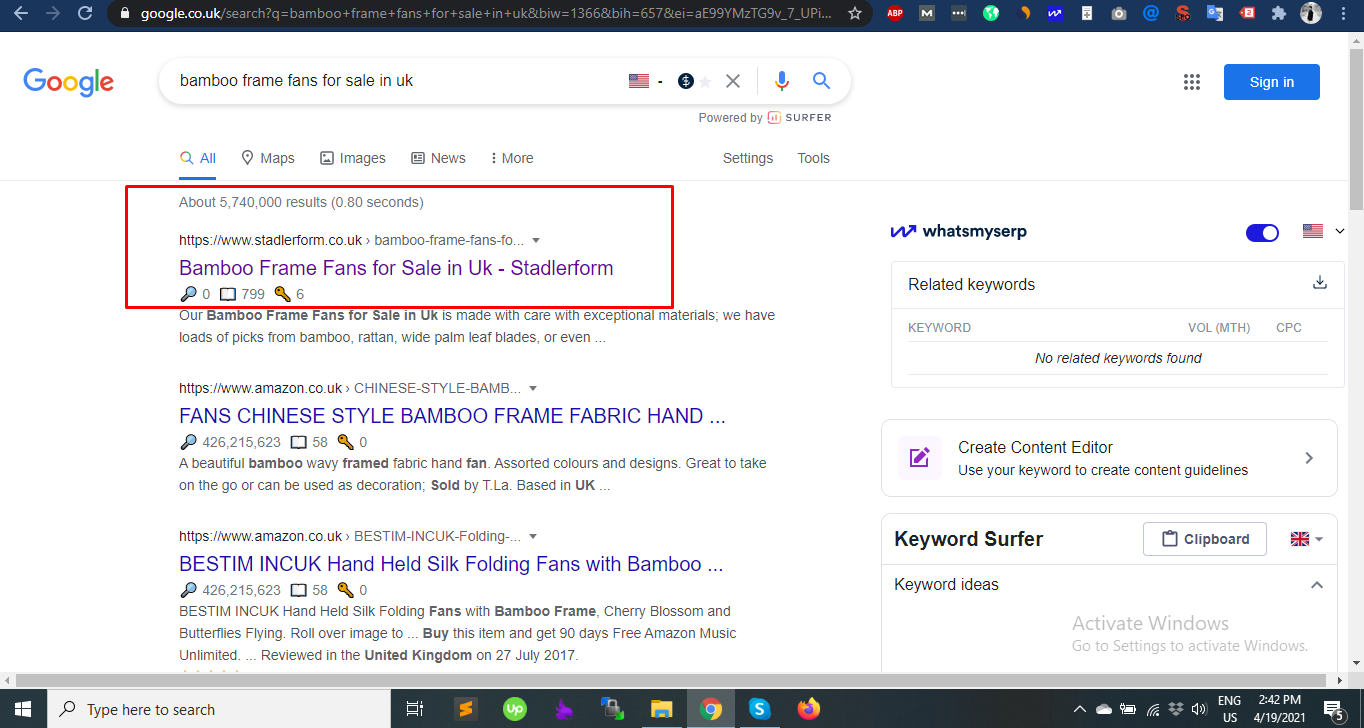Screen dimensions: 1364x728
Task: Click the AdBlock Plus extension icon
Action: (895, 14)
